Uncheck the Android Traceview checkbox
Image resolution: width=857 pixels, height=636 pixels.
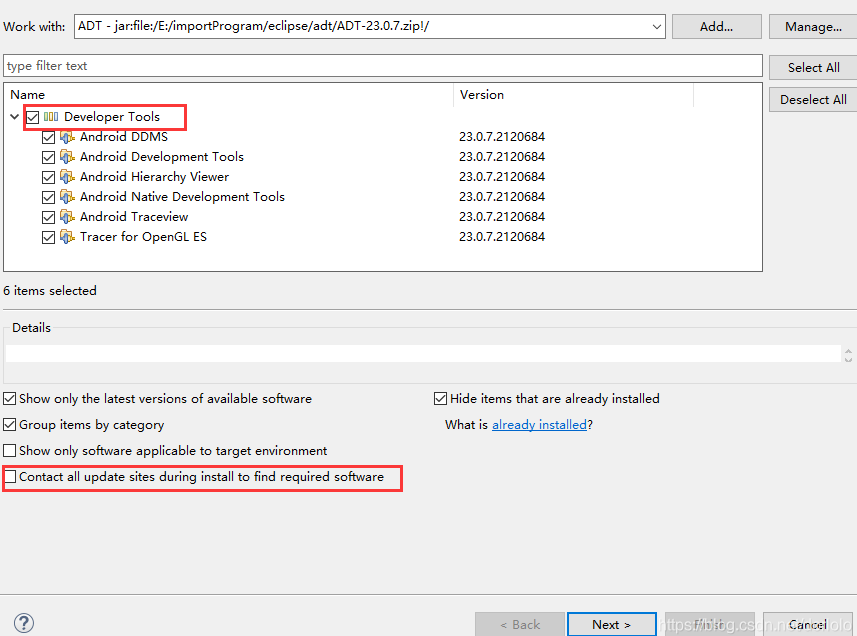click(48, 217)
